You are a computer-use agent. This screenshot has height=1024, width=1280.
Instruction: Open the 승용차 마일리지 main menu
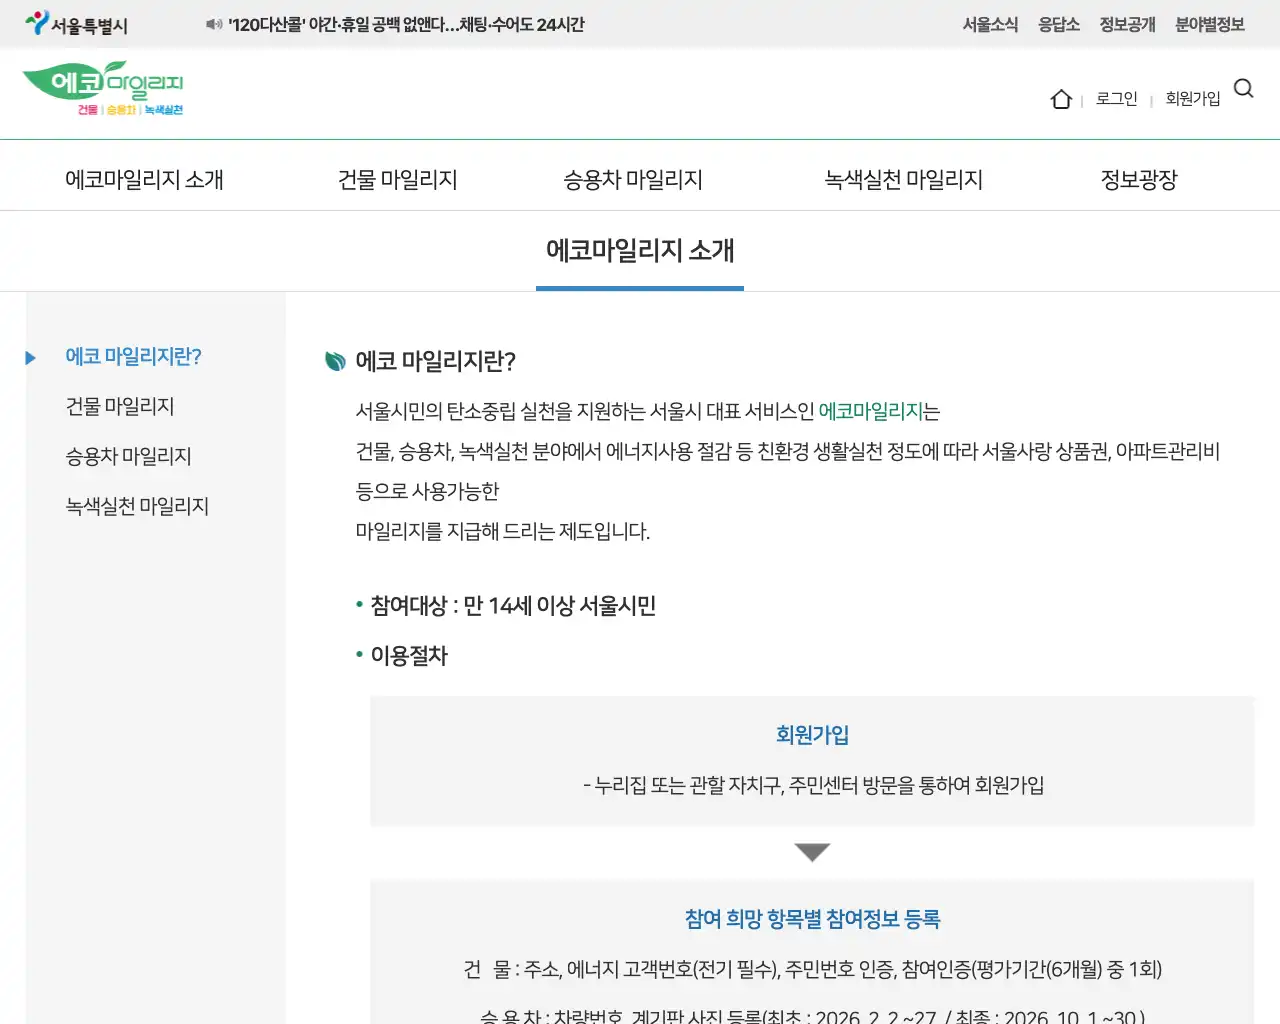pyautogui.click(x=633, y=179)
